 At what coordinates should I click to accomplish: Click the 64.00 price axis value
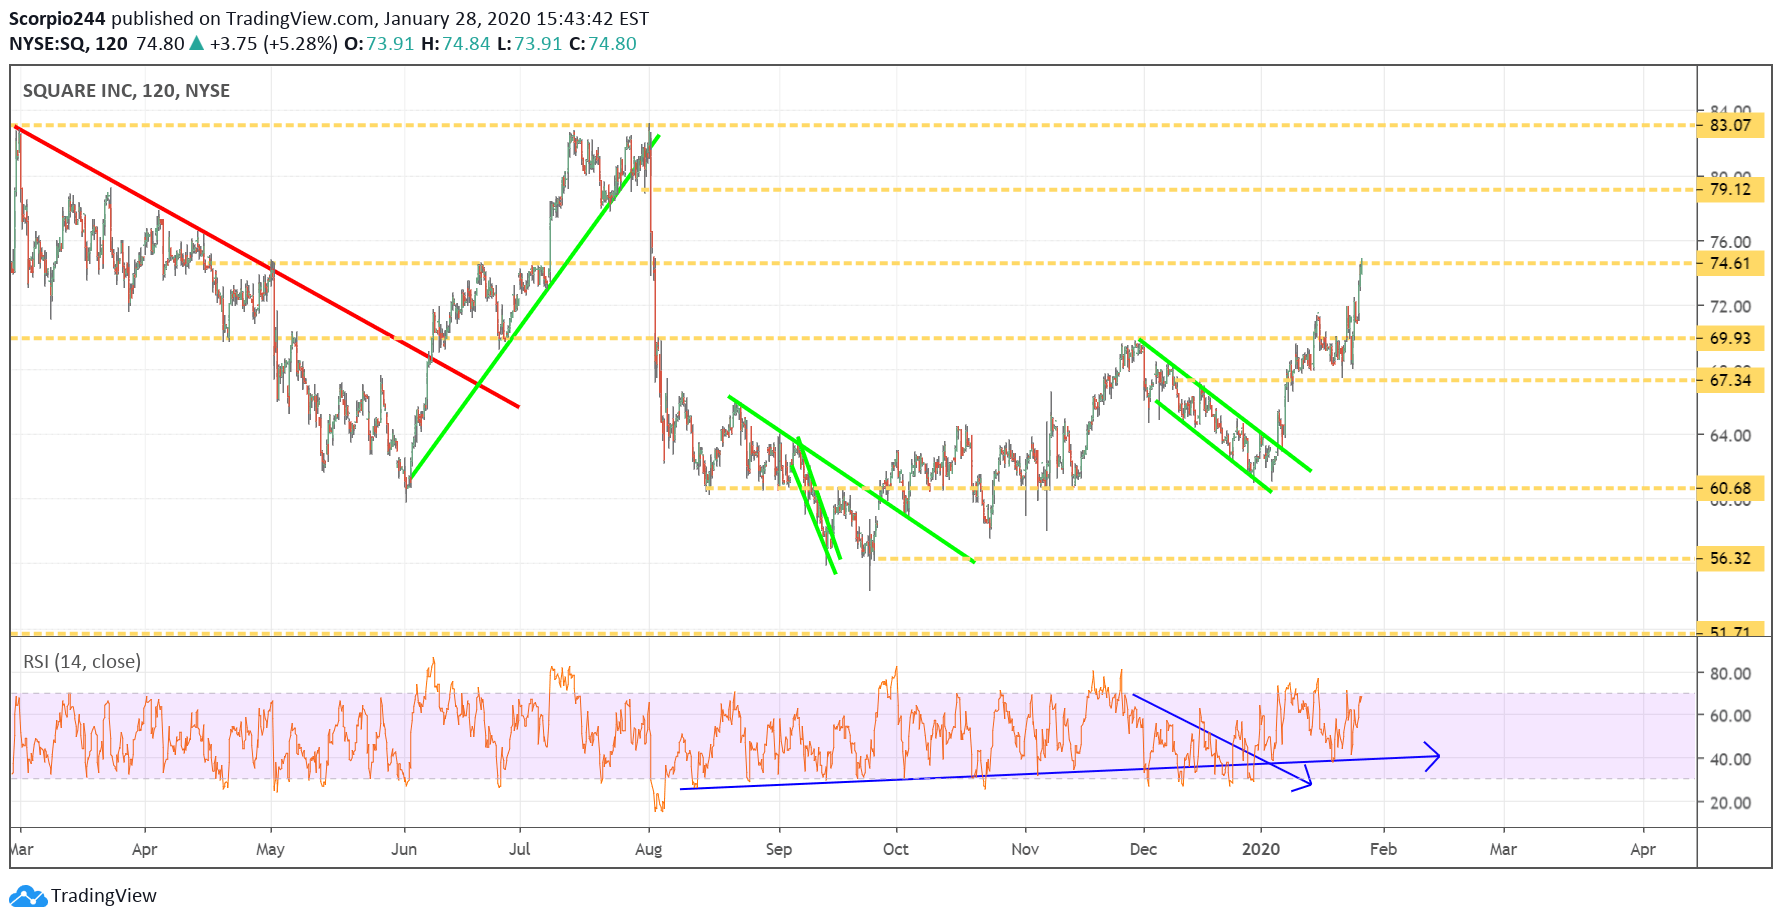pos(1730,435)
